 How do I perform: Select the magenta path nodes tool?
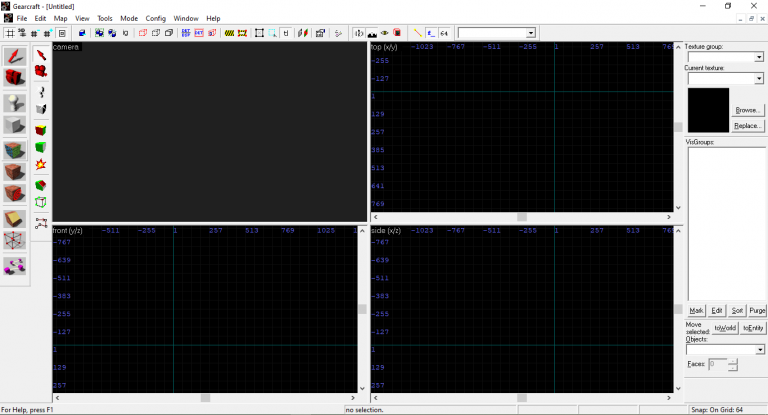16,264
